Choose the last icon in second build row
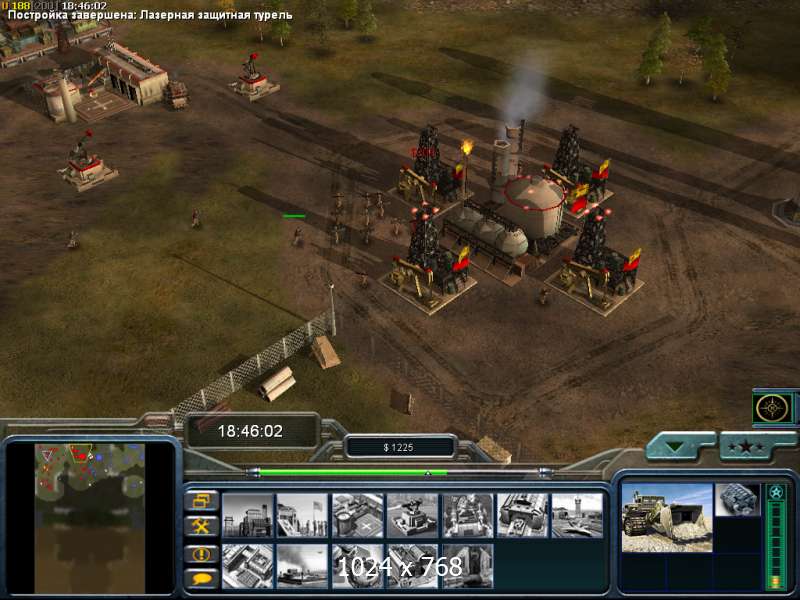This screenshot has height=600, width=800. pyautogui.click(x=467, y=566)
